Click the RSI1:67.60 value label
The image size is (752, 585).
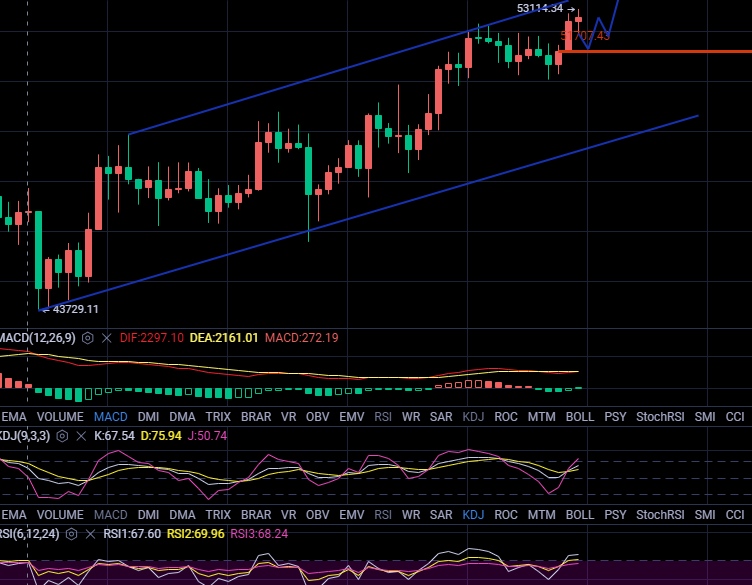[132, 534]
